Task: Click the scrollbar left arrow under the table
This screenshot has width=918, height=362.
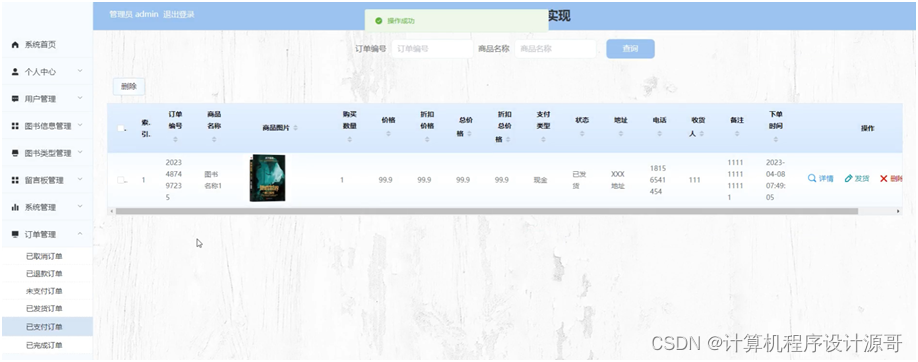Action: (x=111, y=211)
